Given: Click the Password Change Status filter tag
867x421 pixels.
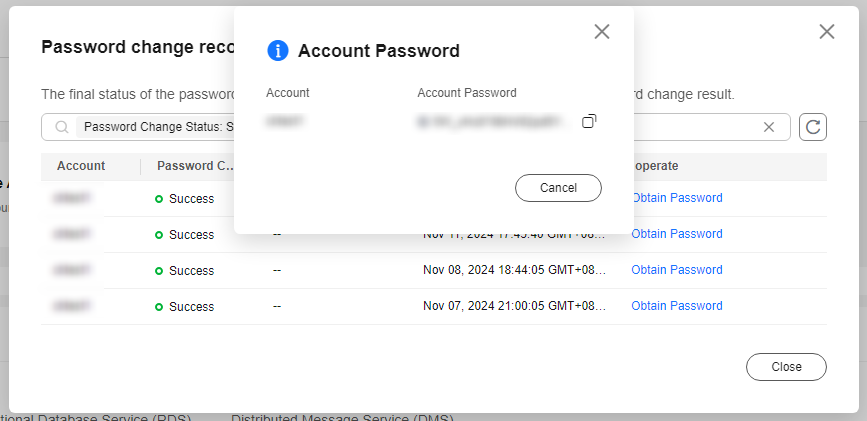Looking at the screenshot, I should (x=157, y=127).
